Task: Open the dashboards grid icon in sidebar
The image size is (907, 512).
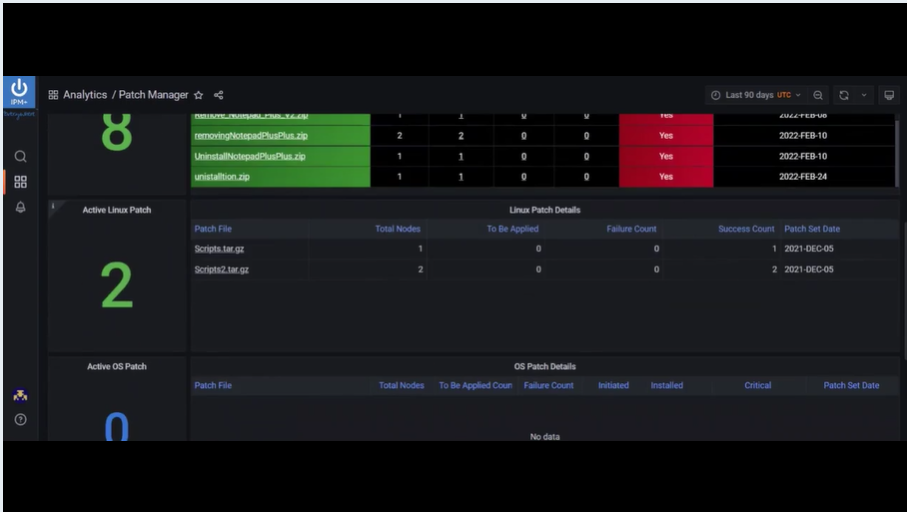Action: coord(20,182)
